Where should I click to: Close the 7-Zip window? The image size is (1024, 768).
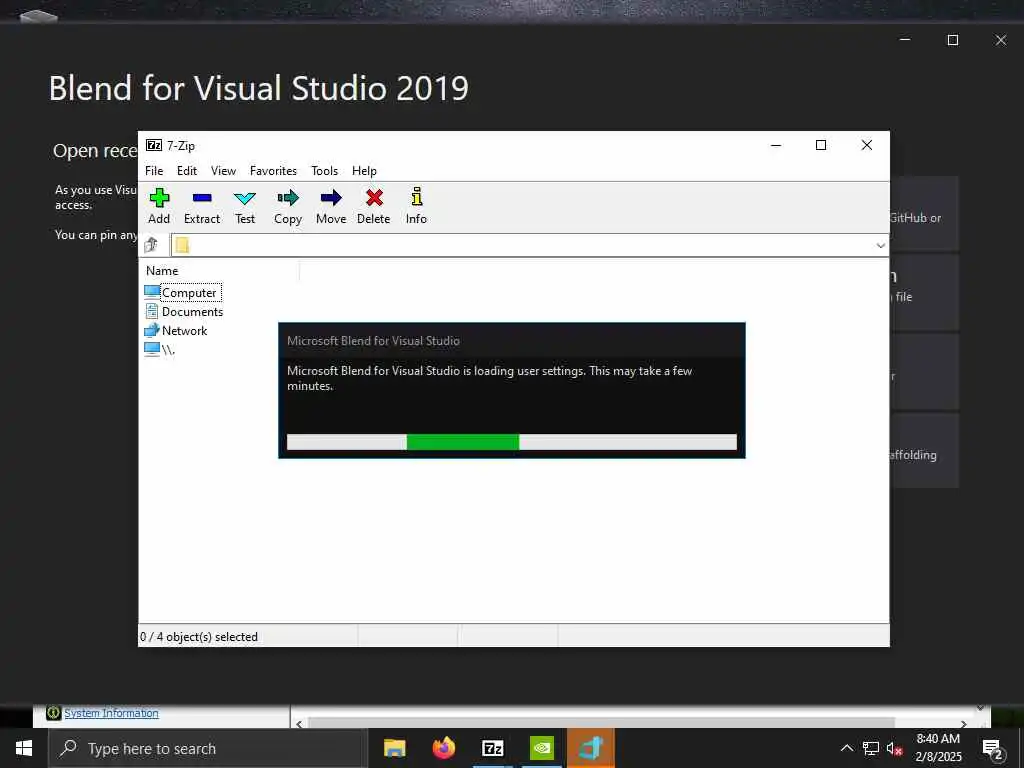click(867, 145)
